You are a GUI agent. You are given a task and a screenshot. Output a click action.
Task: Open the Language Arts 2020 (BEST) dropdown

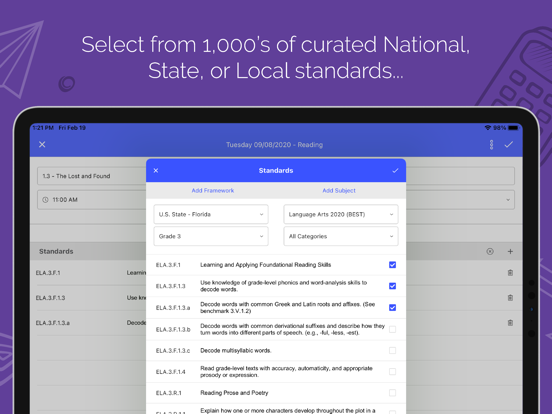(341, 214)
